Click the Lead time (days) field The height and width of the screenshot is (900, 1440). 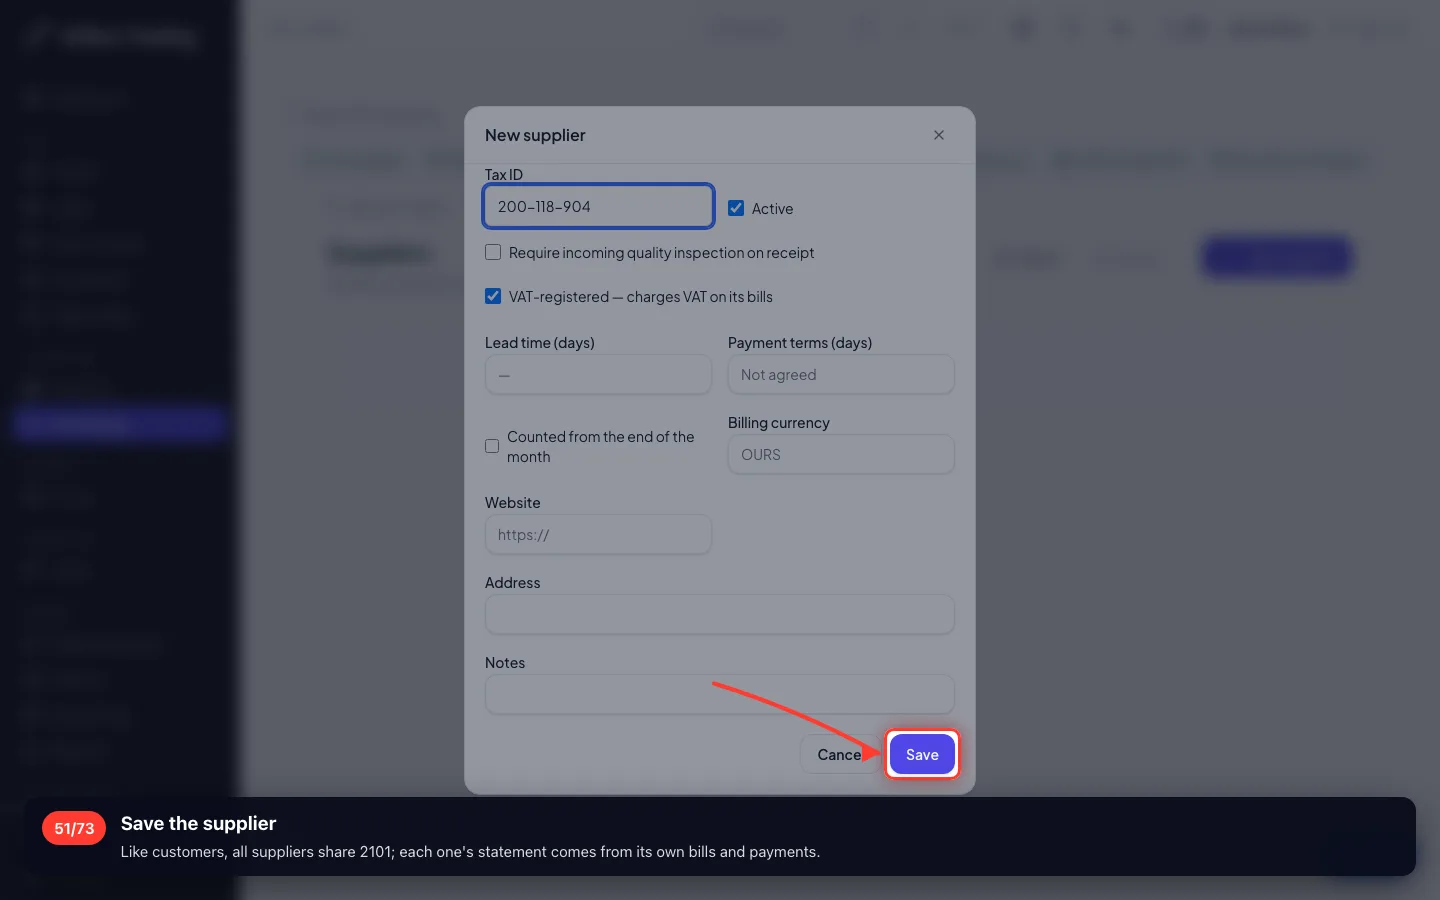598,374
